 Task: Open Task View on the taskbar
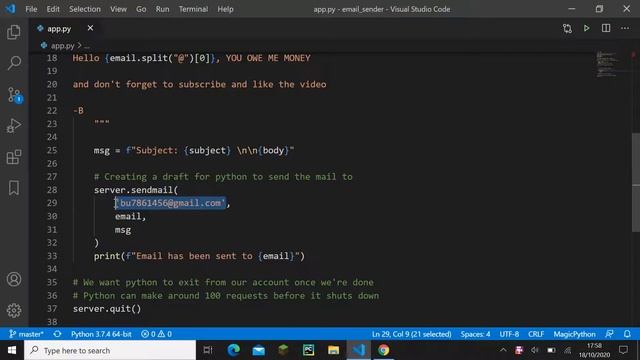[208, 350]
